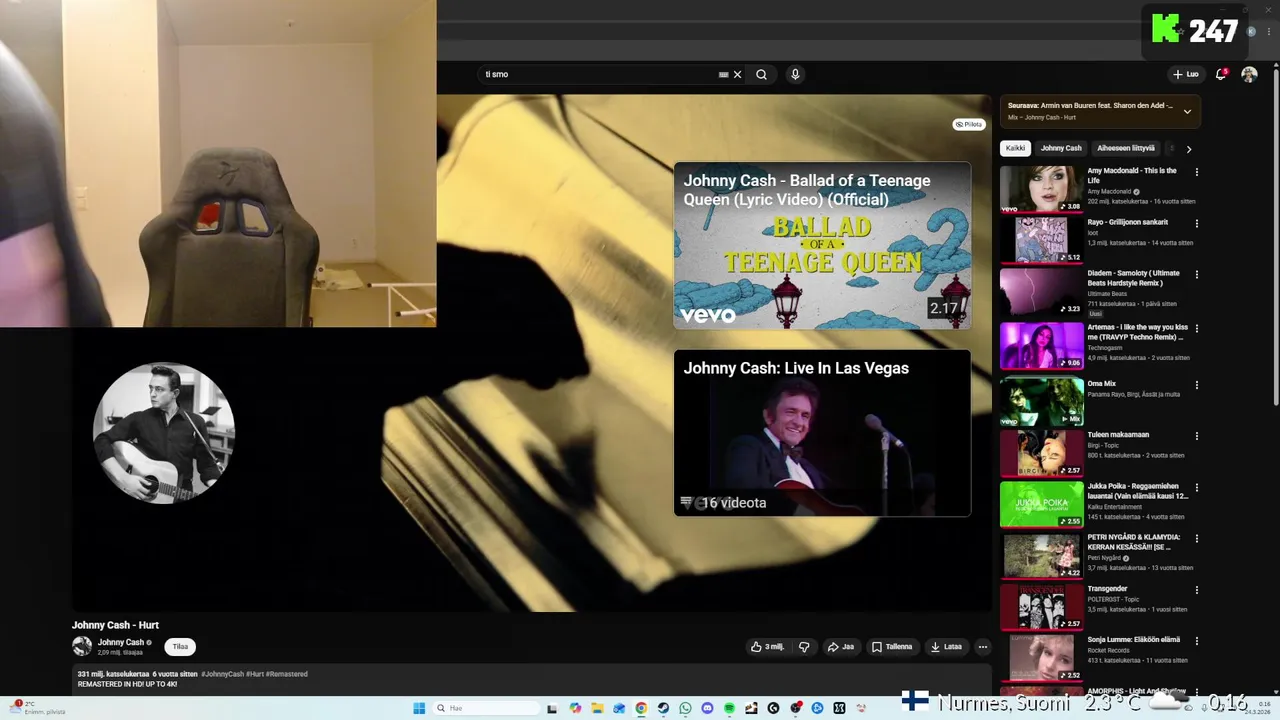This screenshot has width=1280, height=720.
Task: Save video with Tallenna button
Action: pyautogui.click(x=892, y=647)
